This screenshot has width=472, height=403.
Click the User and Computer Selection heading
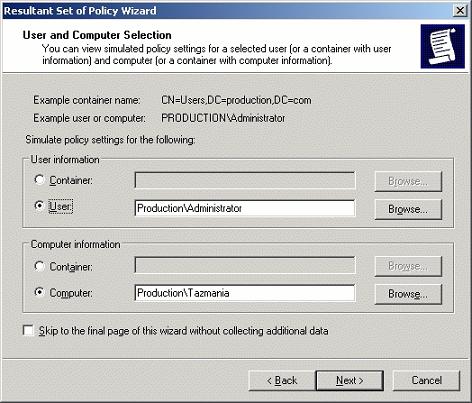pos(97,35)
